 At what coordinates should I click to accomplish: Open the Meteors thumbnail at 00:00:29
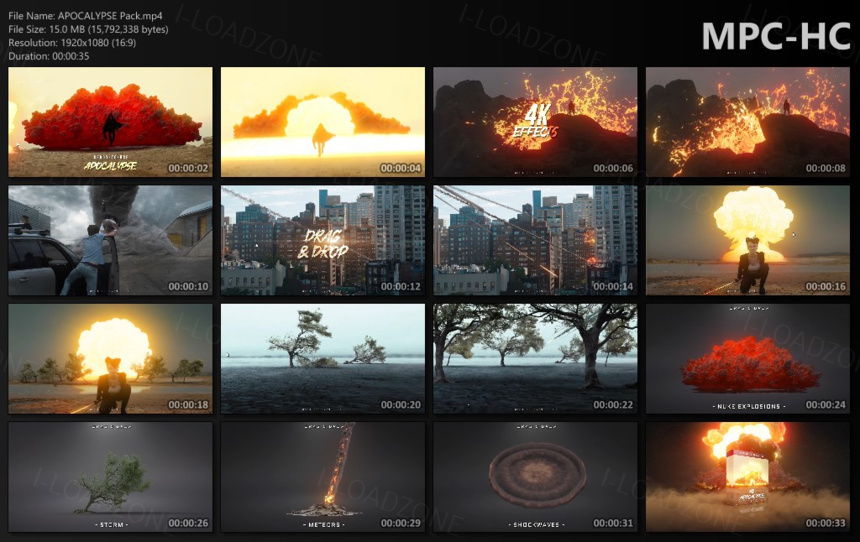(322, 477)
